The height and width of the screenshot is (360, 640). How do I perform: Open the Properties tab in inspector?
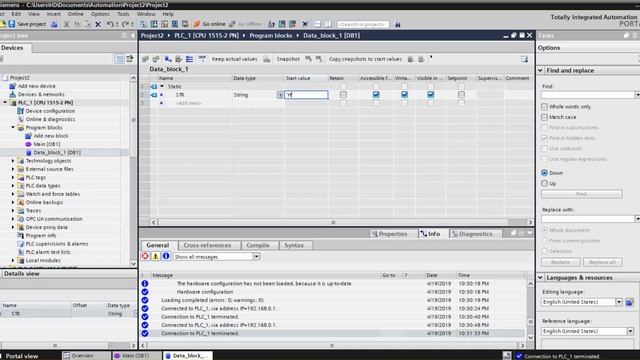coord(389,234)
